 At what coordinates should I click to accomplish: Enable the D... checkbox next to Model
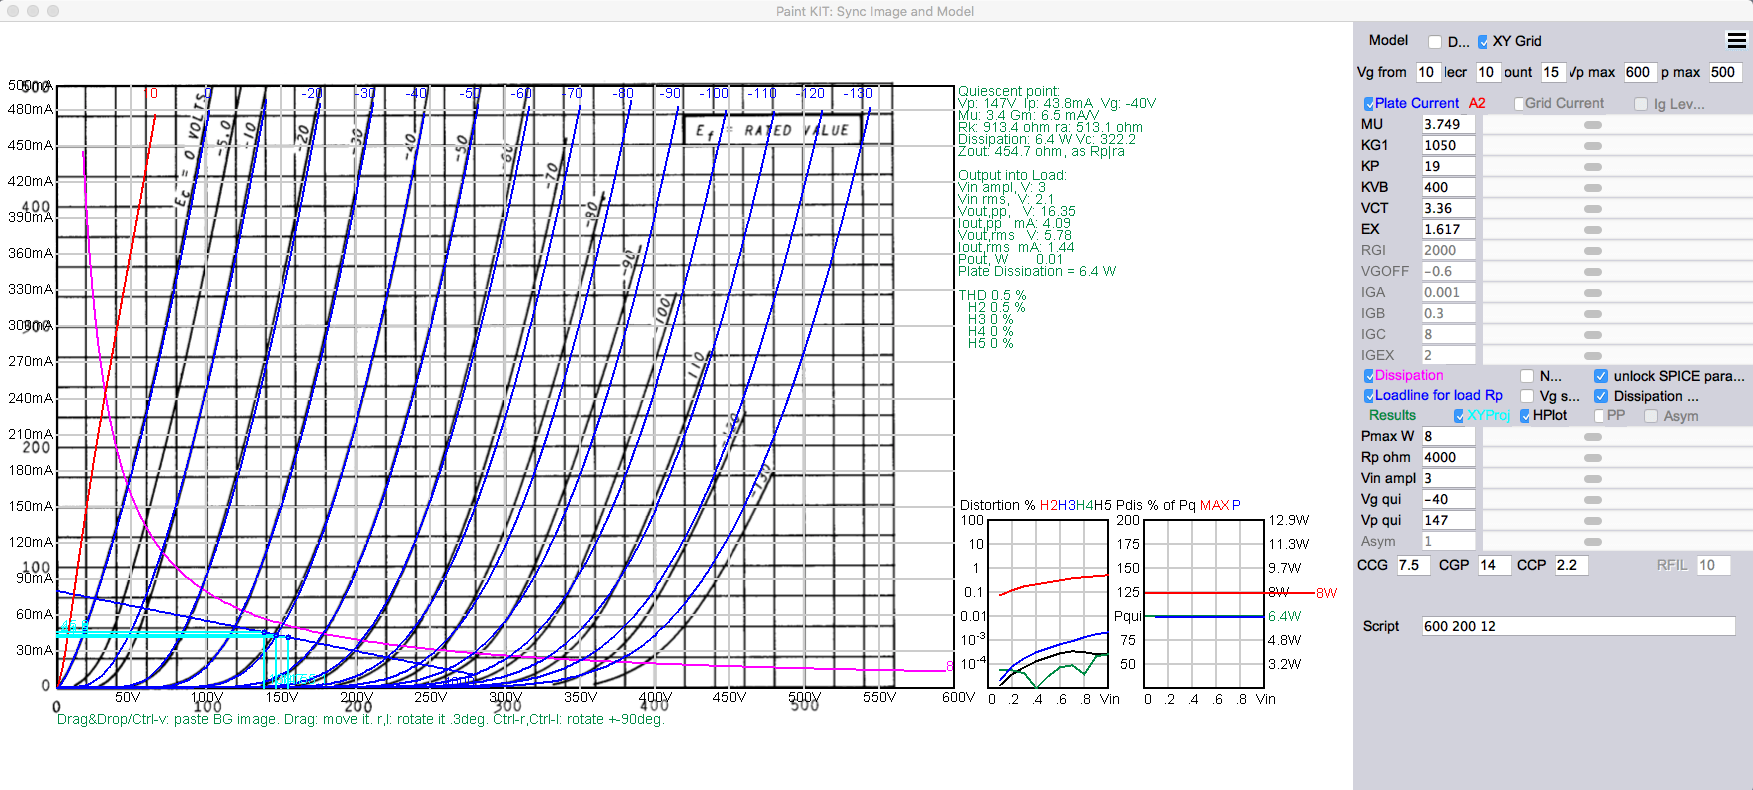(1435, 42)
